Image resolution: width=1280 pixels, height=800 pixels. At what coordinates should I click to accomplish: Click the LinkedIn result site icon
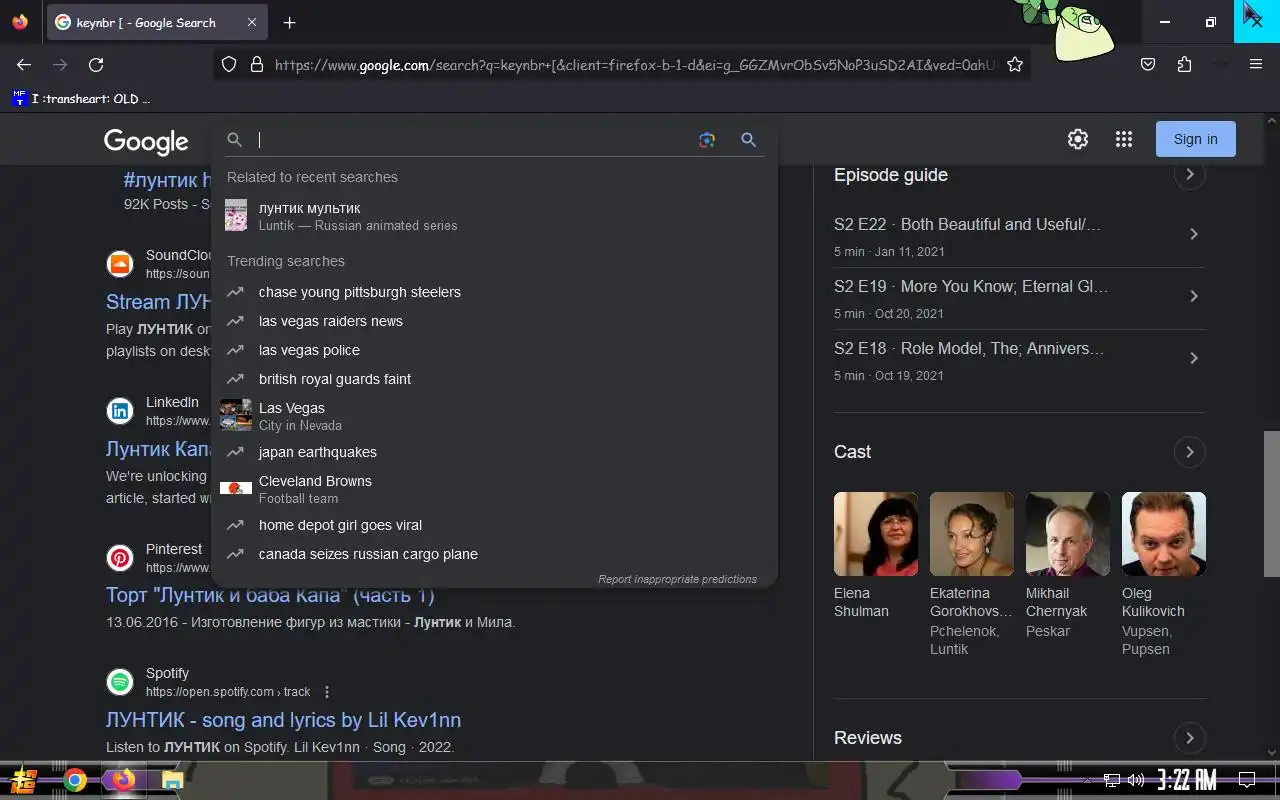click(120, 411)
